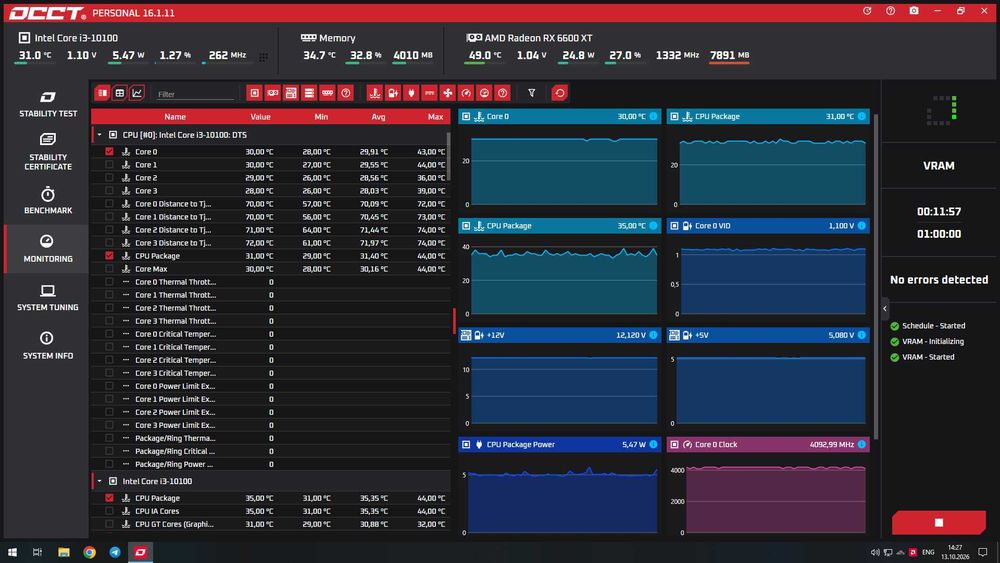Sort by the Avg column header
Image resolution: width=1000 pixels, height=563 pixels.
pyautogui.click(x=378, y=117)
